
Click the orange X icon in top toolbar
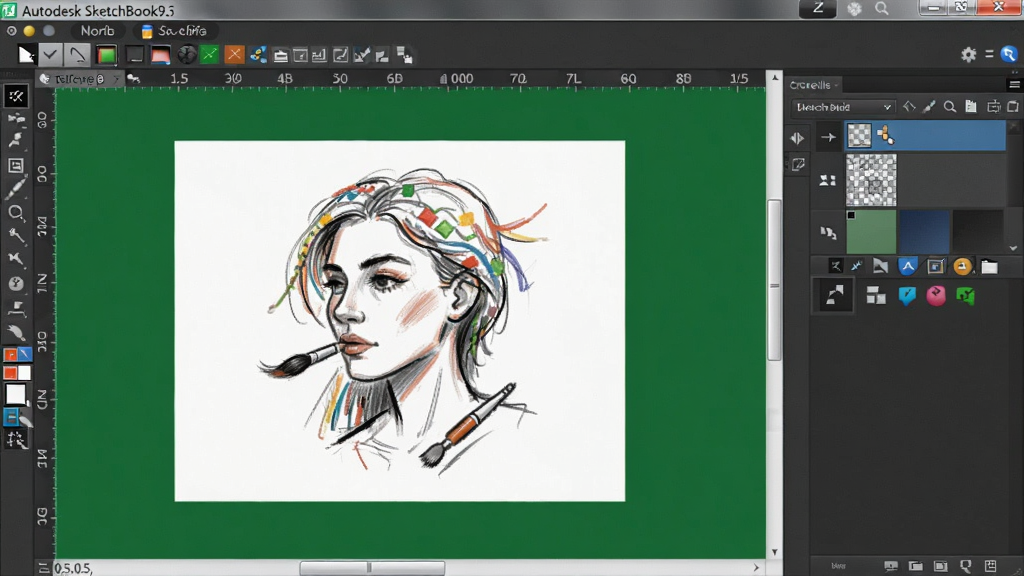click(234, 55)
